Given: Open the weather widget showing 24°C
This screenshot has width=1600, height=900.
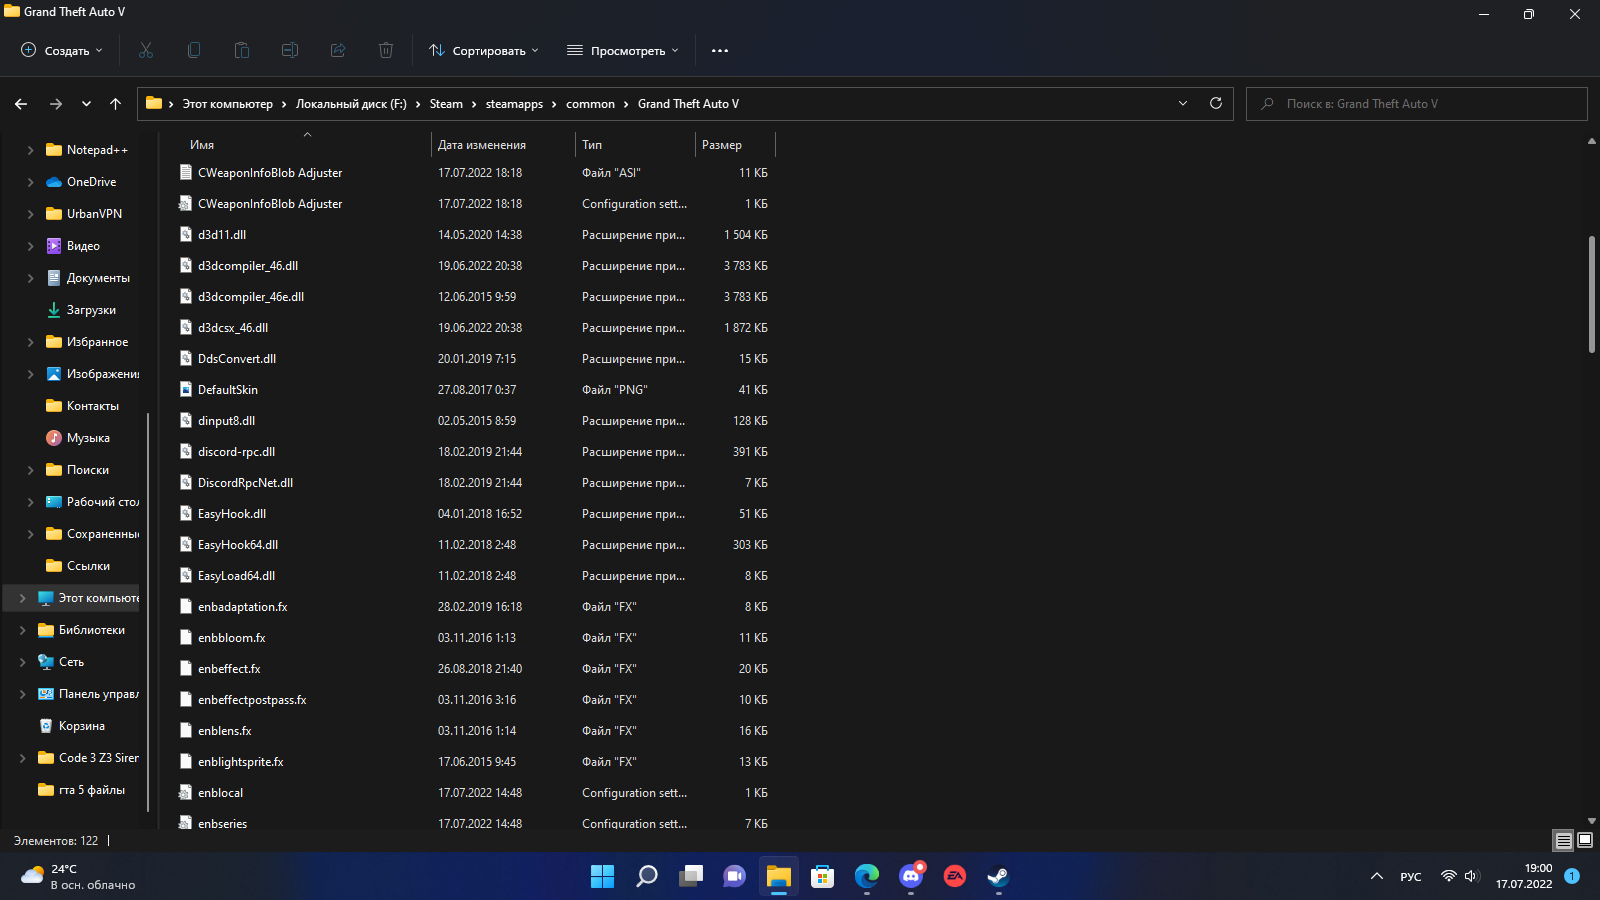Looking at the screenshot, I should pyautogui.click(x=78, y=877).
